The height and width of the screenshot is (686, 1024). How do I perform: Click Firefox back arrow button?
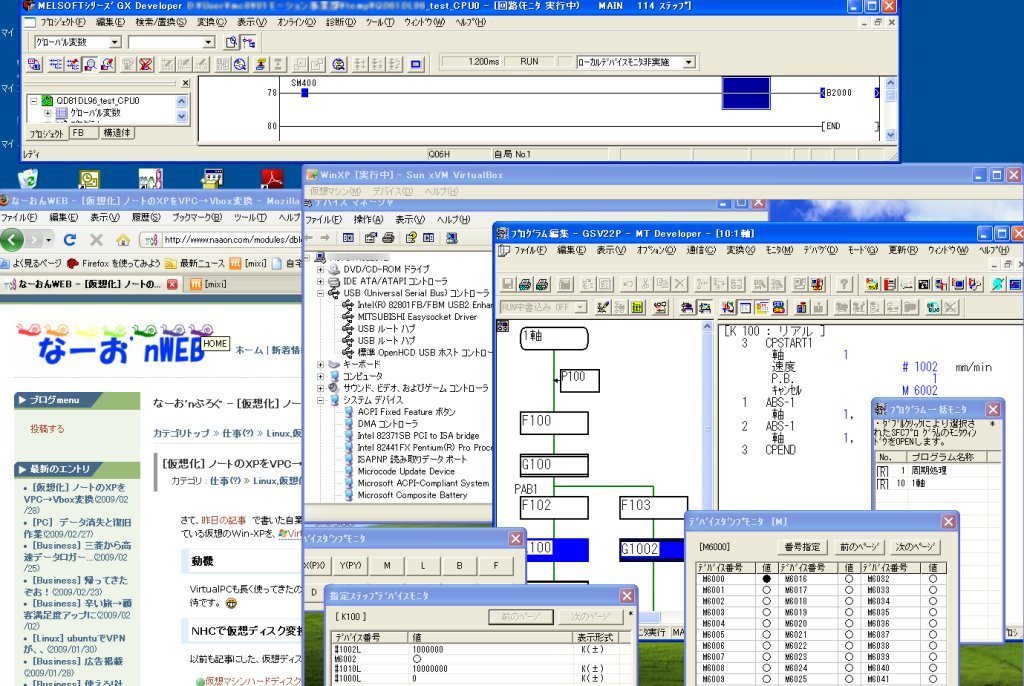tap(13, 240)
